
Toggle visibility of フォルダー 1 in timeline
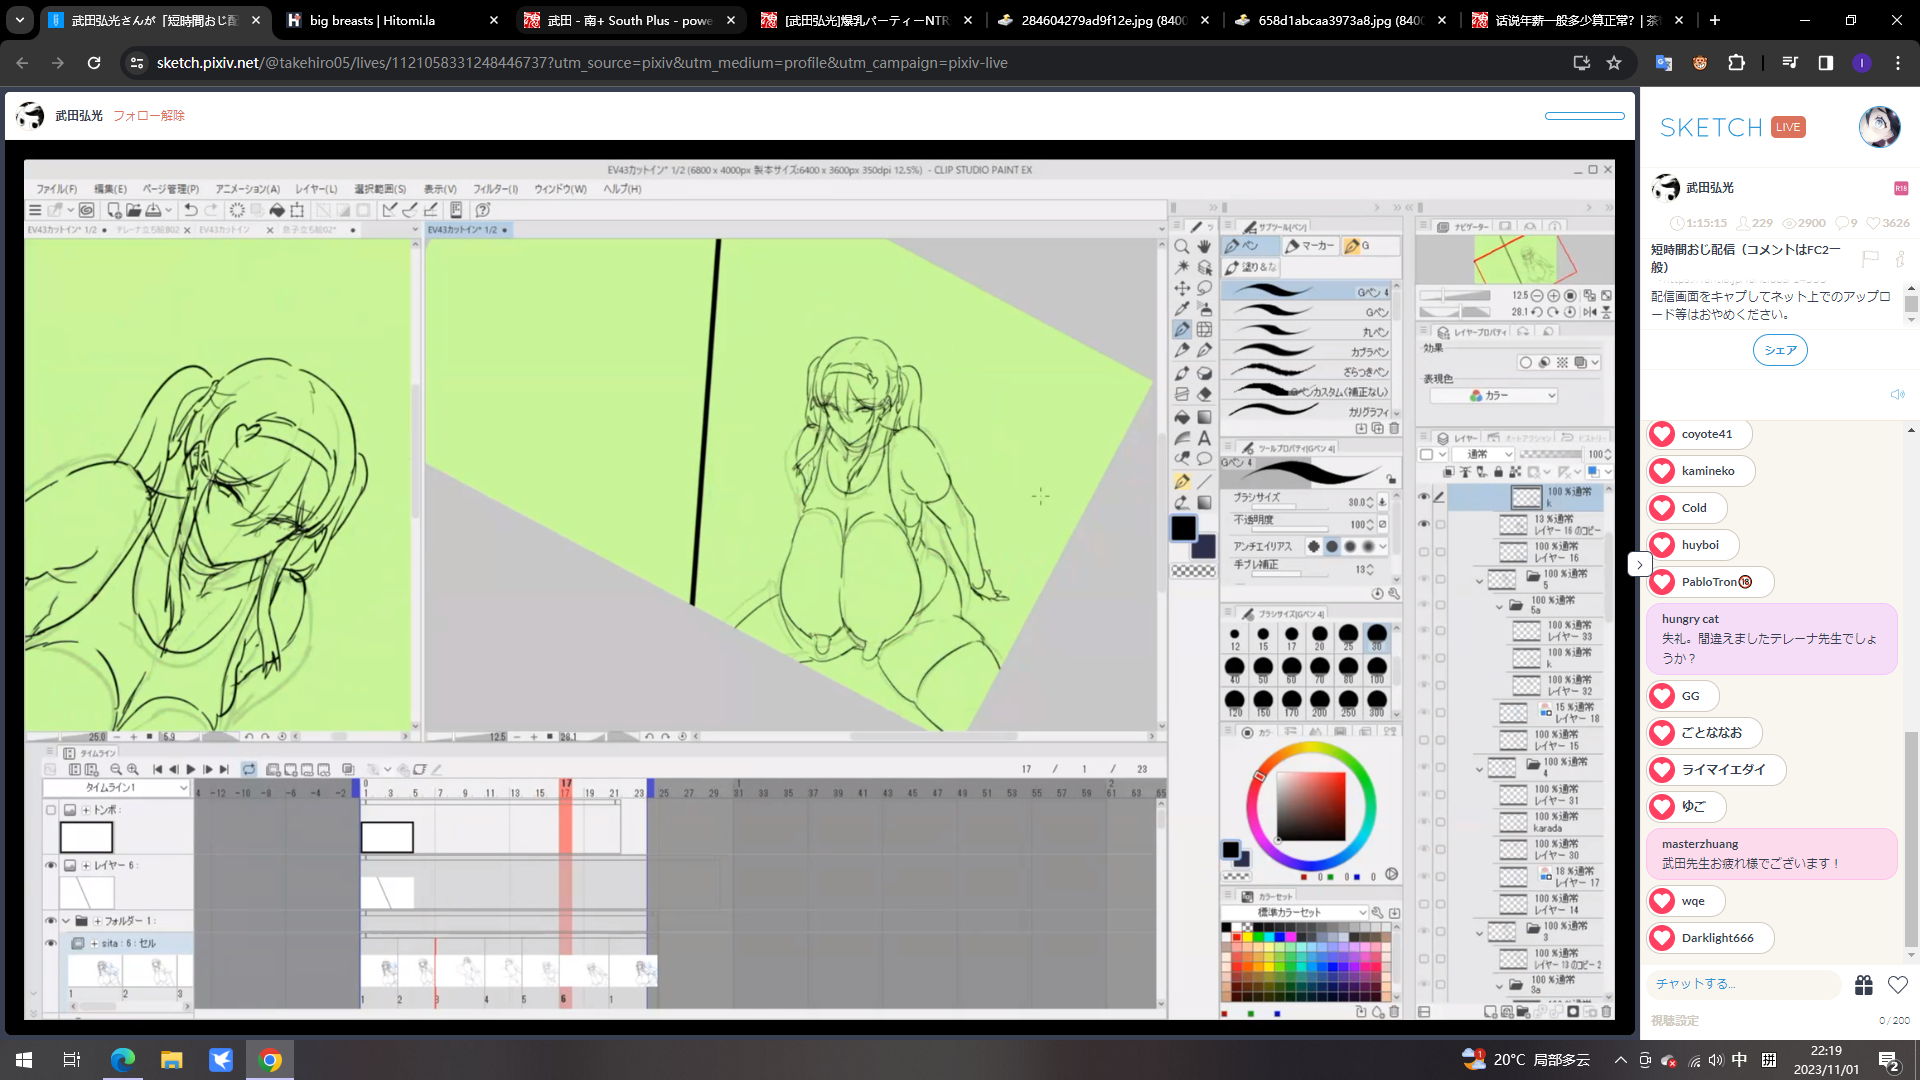(x=51, y=920)
